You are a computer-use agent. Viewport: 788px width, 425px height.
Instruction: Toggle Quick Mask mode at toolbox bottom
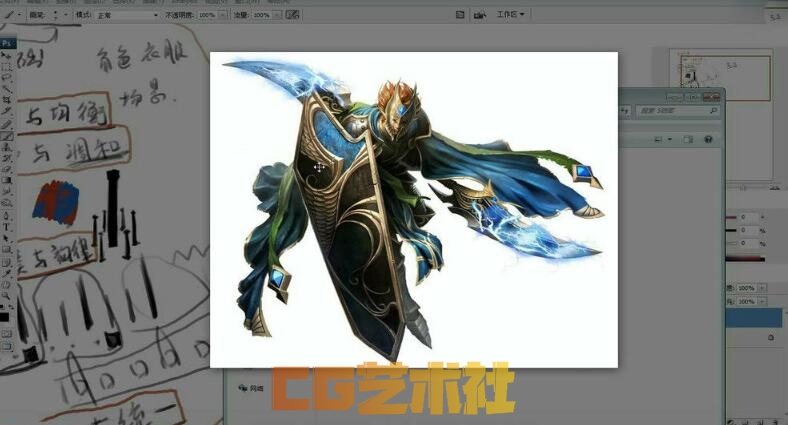coord(7,334)
